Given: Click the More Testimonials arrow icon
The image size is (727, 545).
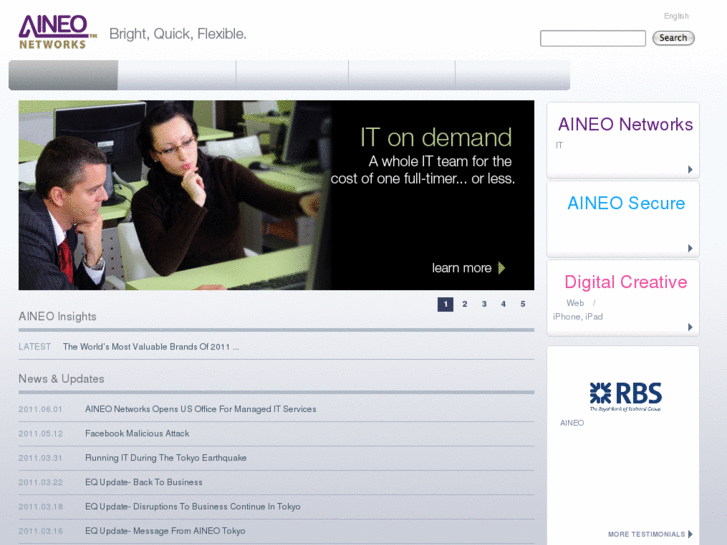Looking at the screenshot, I should point(690,534).
